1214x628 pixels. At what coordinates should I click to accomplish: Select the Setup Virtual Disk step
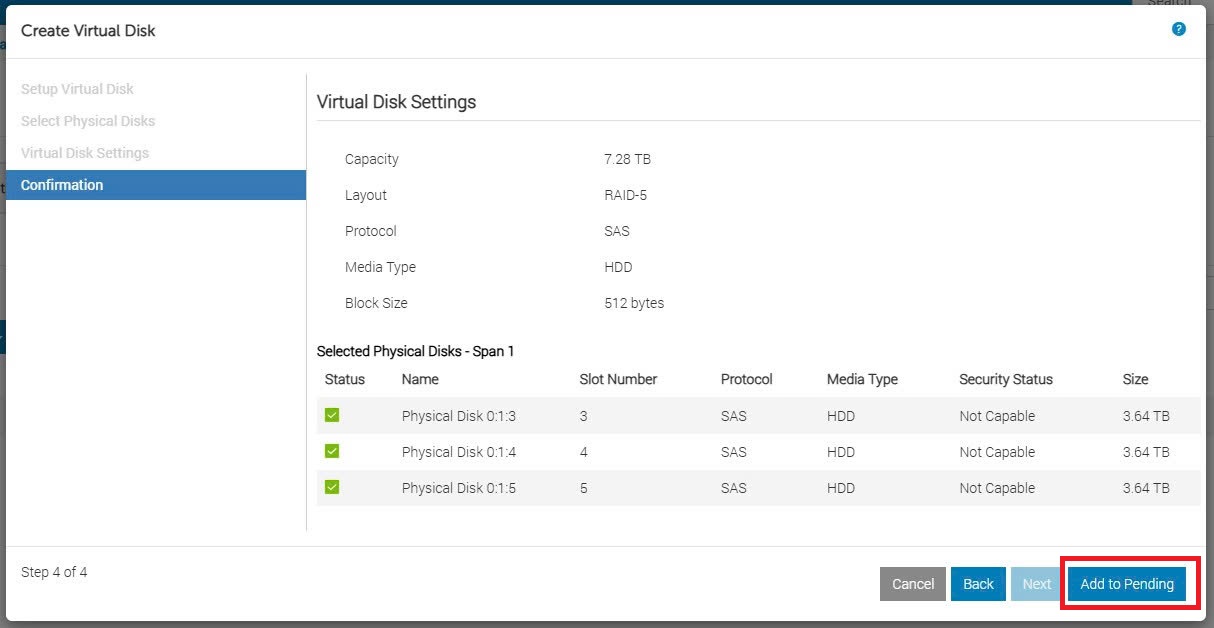coord(77,89)
